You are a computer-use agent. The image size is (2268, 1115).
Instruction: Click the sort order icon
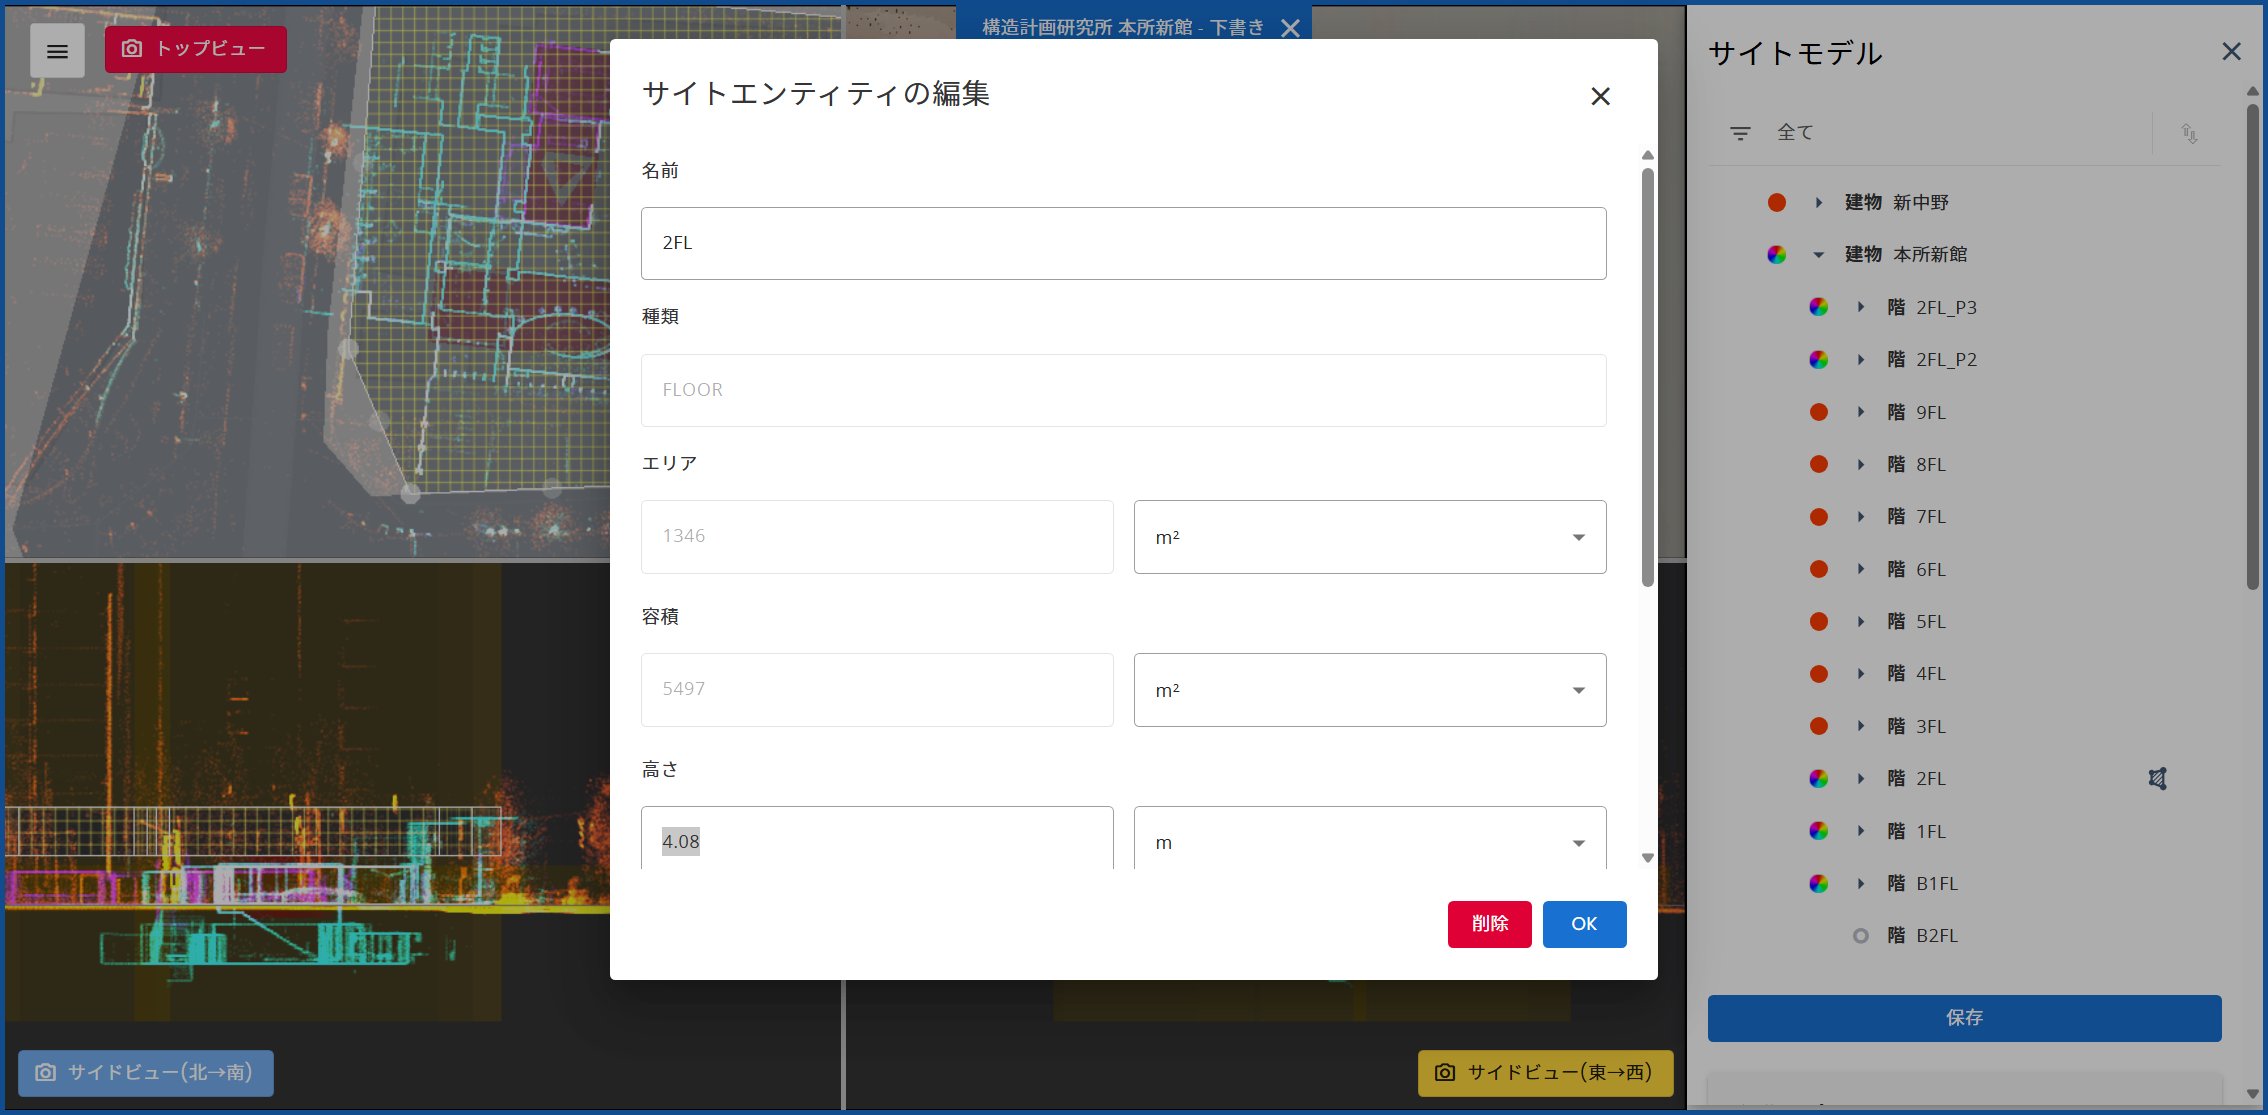click(x=2189, y=133)
